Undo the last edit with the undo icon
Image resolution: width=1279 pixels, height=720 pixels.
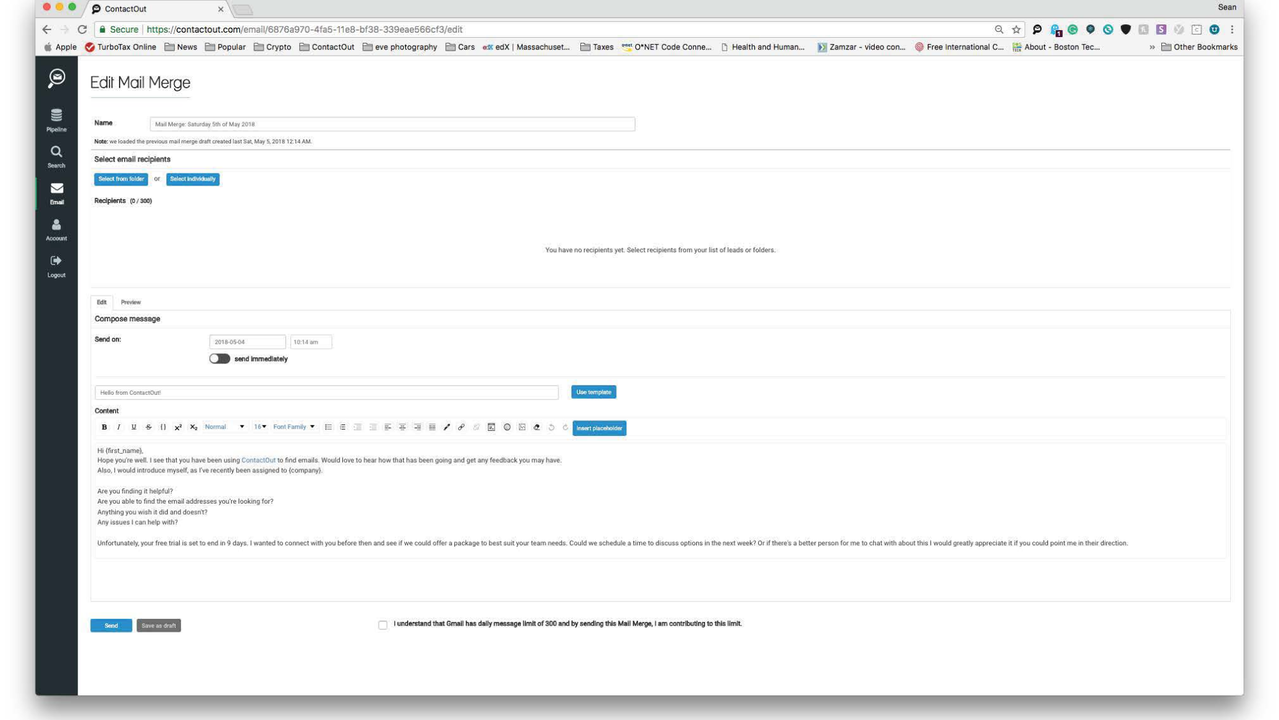(x=550, y=427)
